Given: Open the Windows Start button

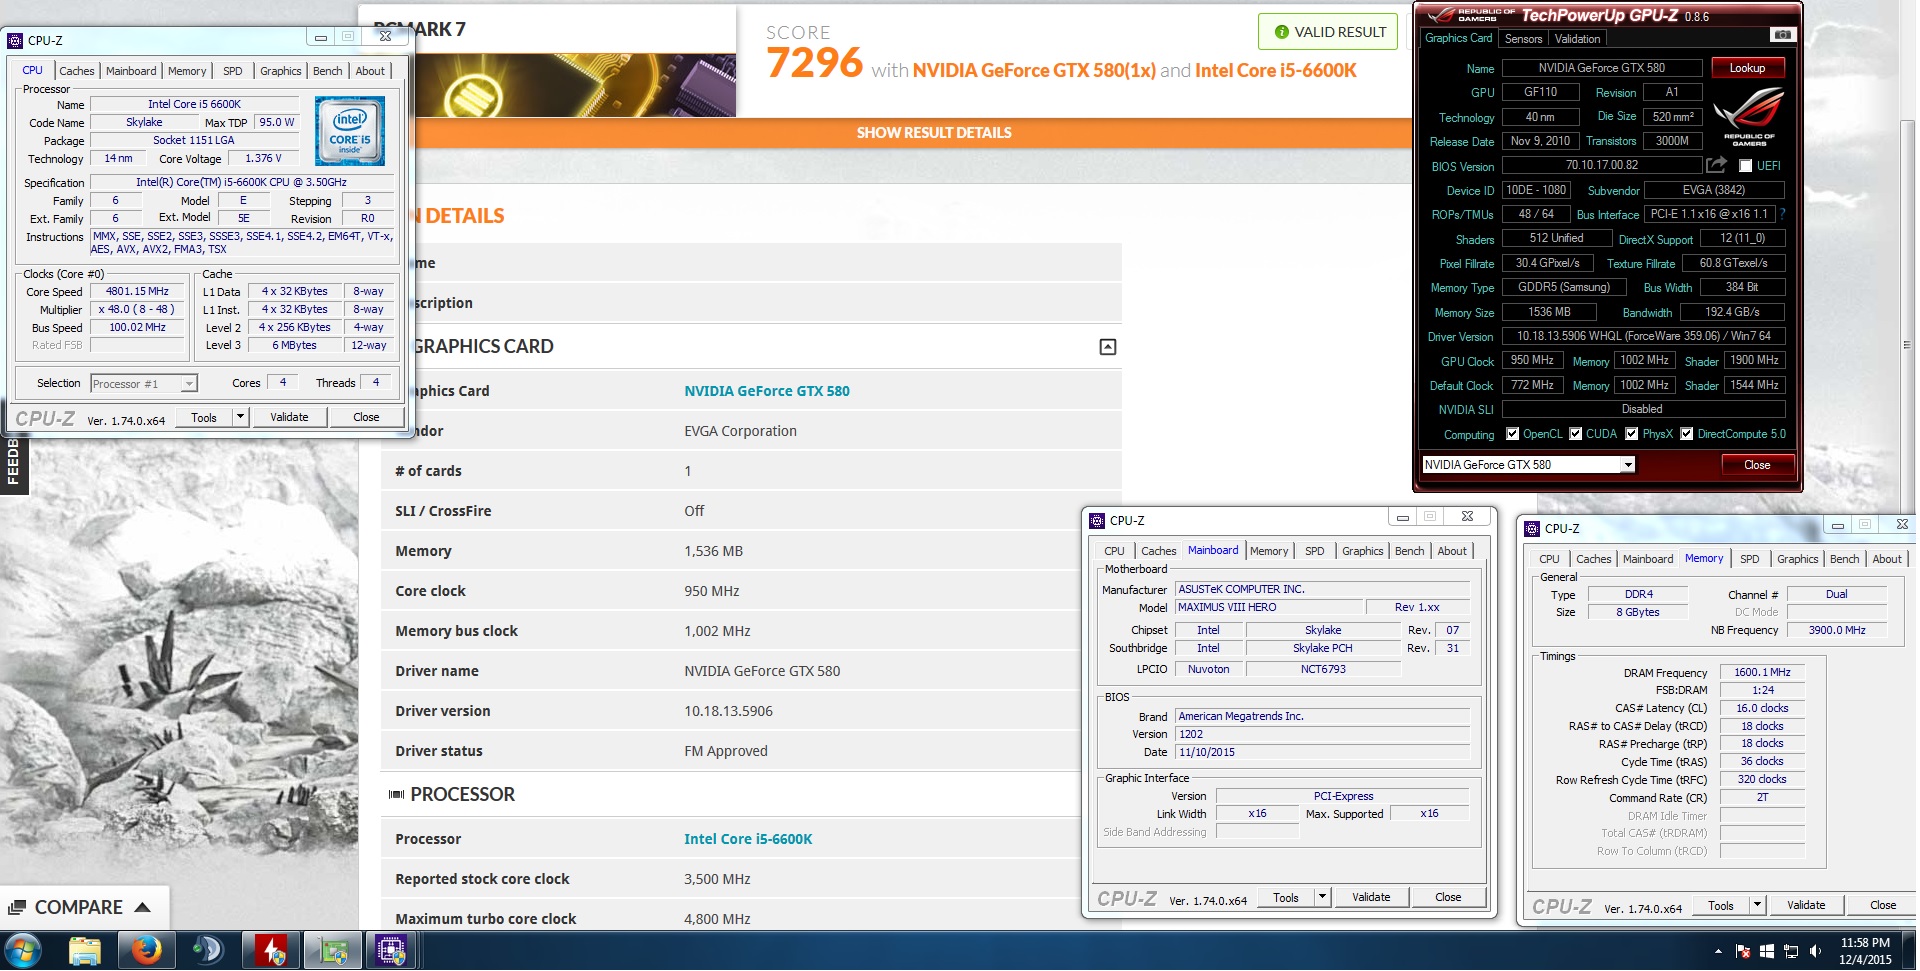Looking at the screenshot, I should pyautogui.click(x=22, y=950).
